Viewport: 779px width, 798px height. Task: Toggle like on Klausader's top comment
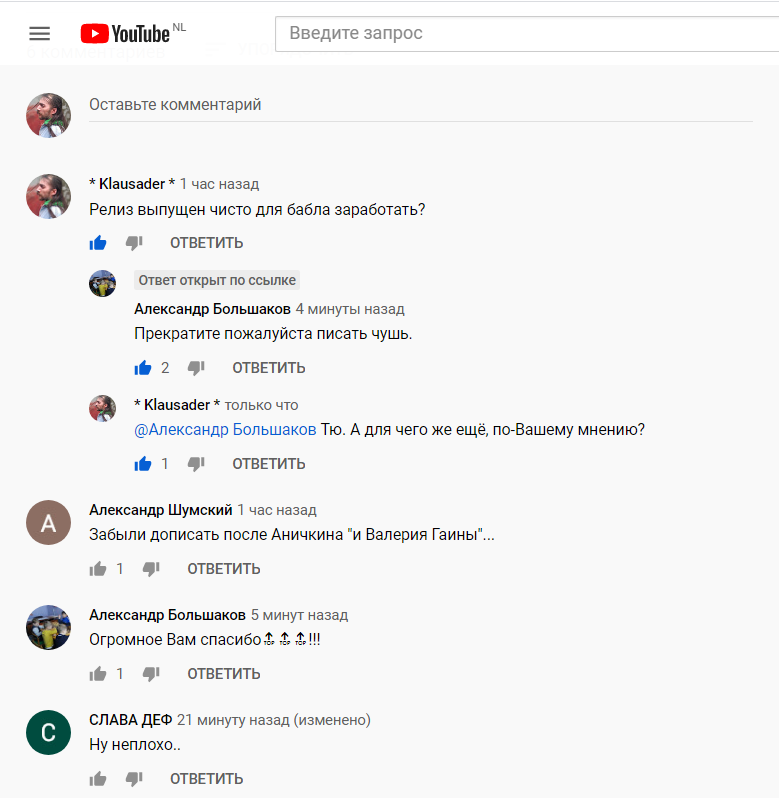coord(98,243)
